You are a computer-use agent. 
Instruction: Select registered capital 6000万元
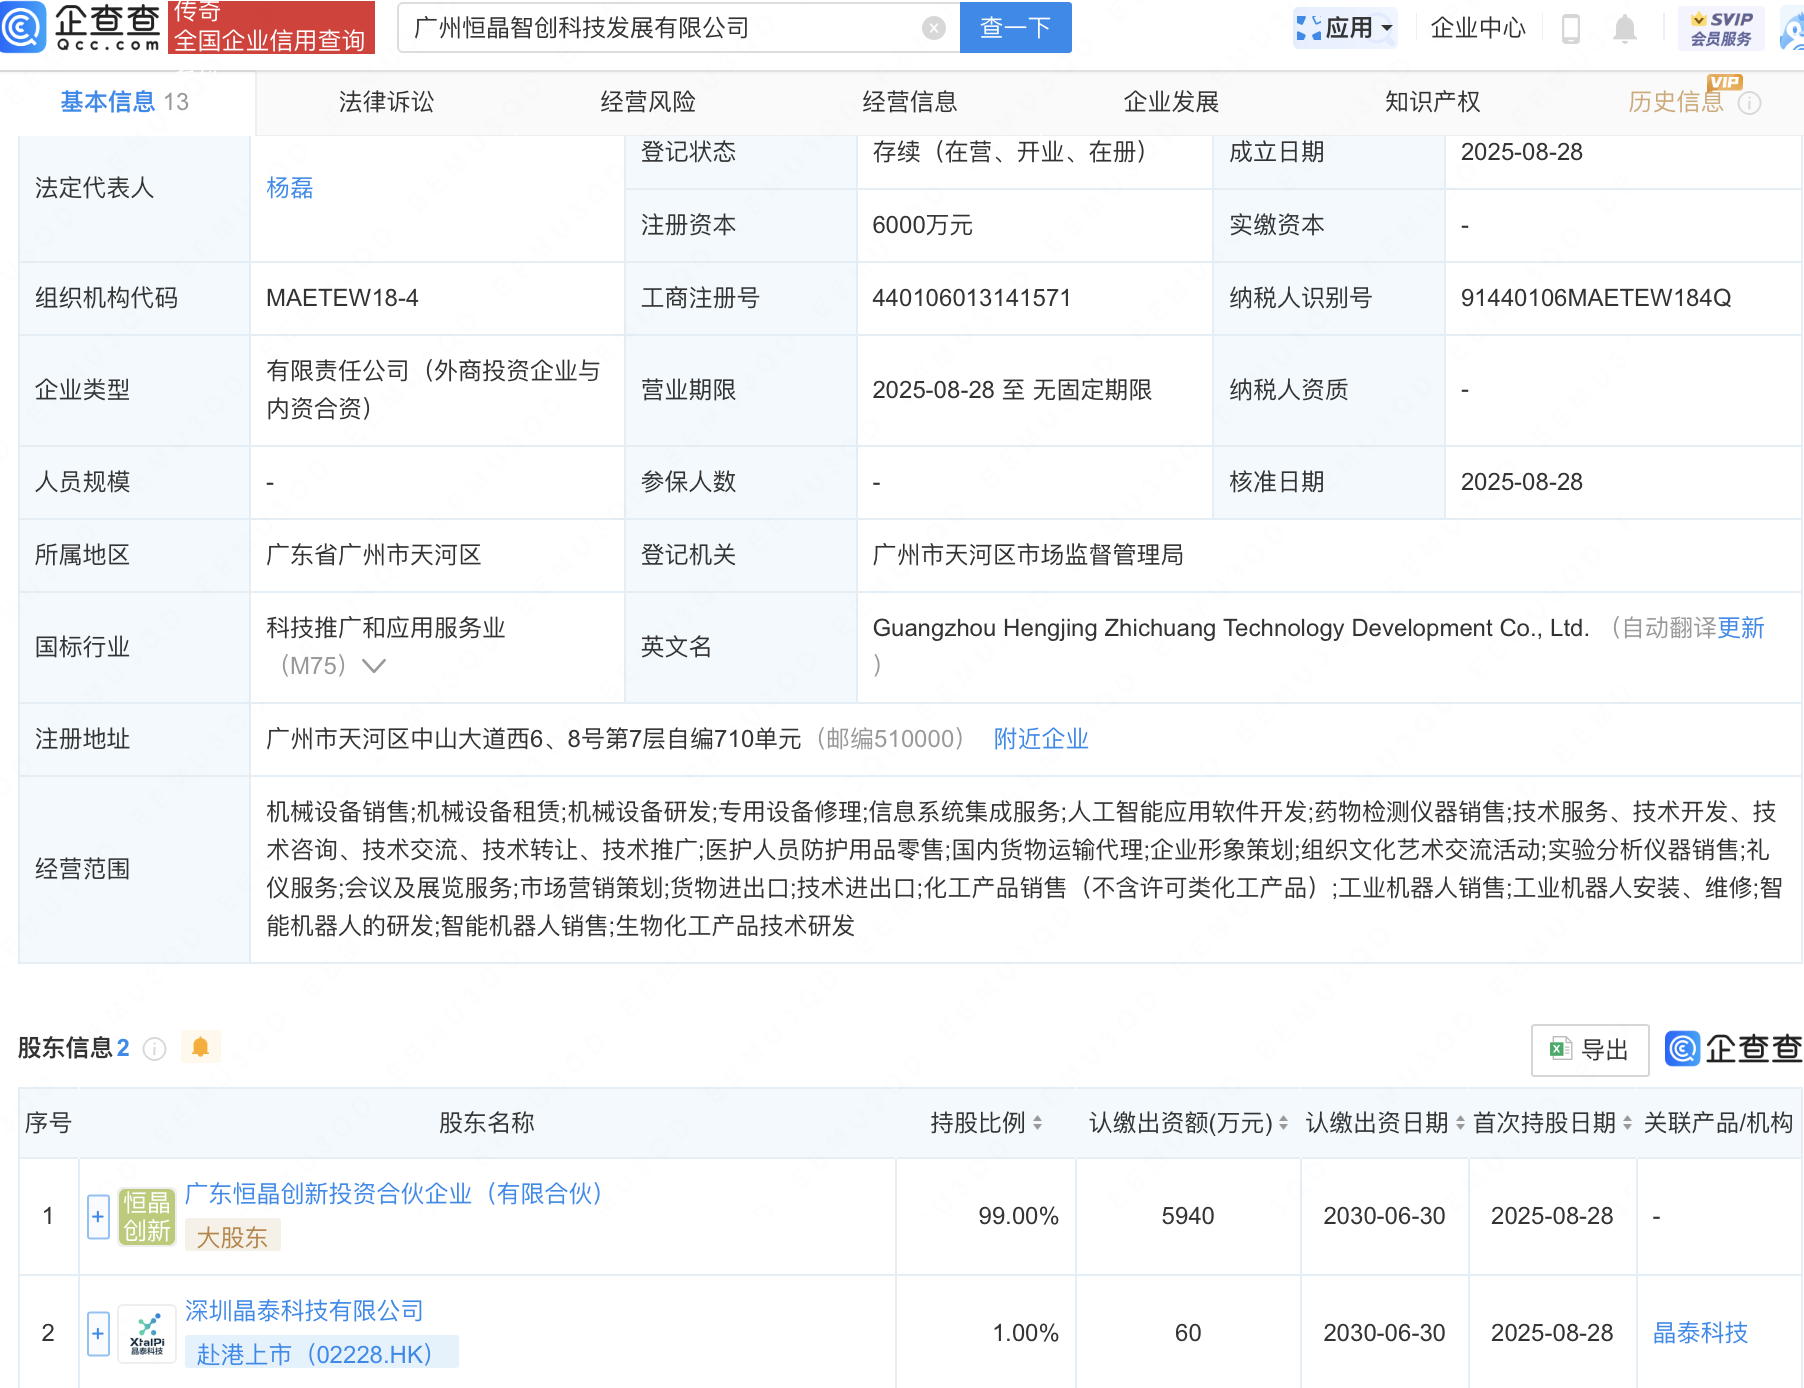pyautogui.click(x=922, y=225)
